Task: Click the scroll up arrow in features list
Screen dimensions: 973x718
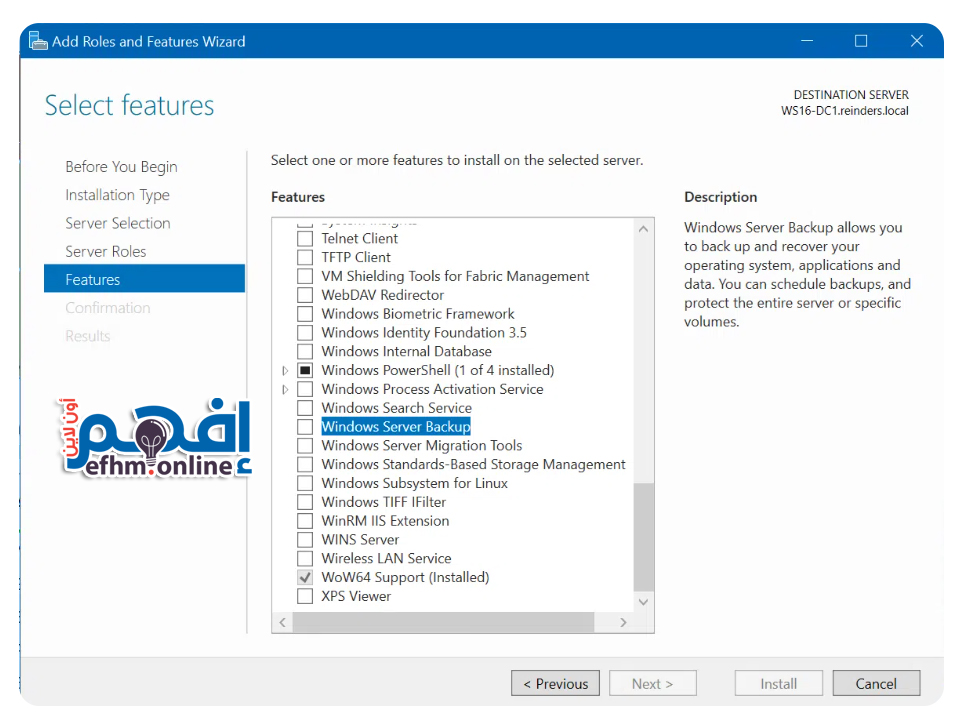Action: tap(643, 229)
